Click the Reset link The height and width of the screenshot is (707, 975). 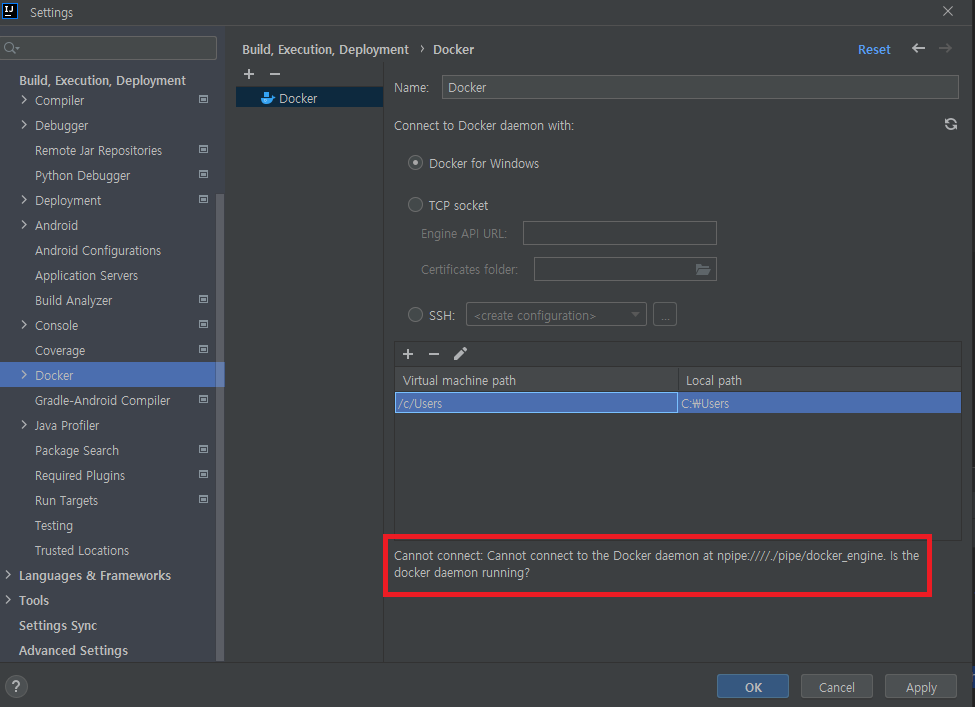[x=874, y=49]
